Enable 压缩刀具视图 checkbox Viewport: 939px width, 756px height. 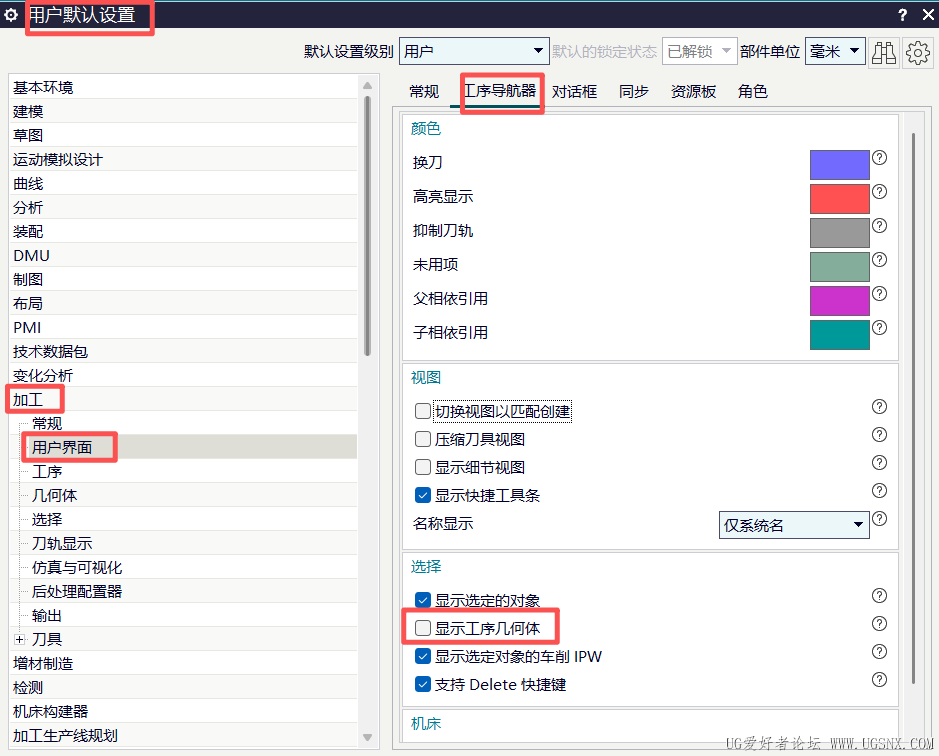tap(423, 439)
